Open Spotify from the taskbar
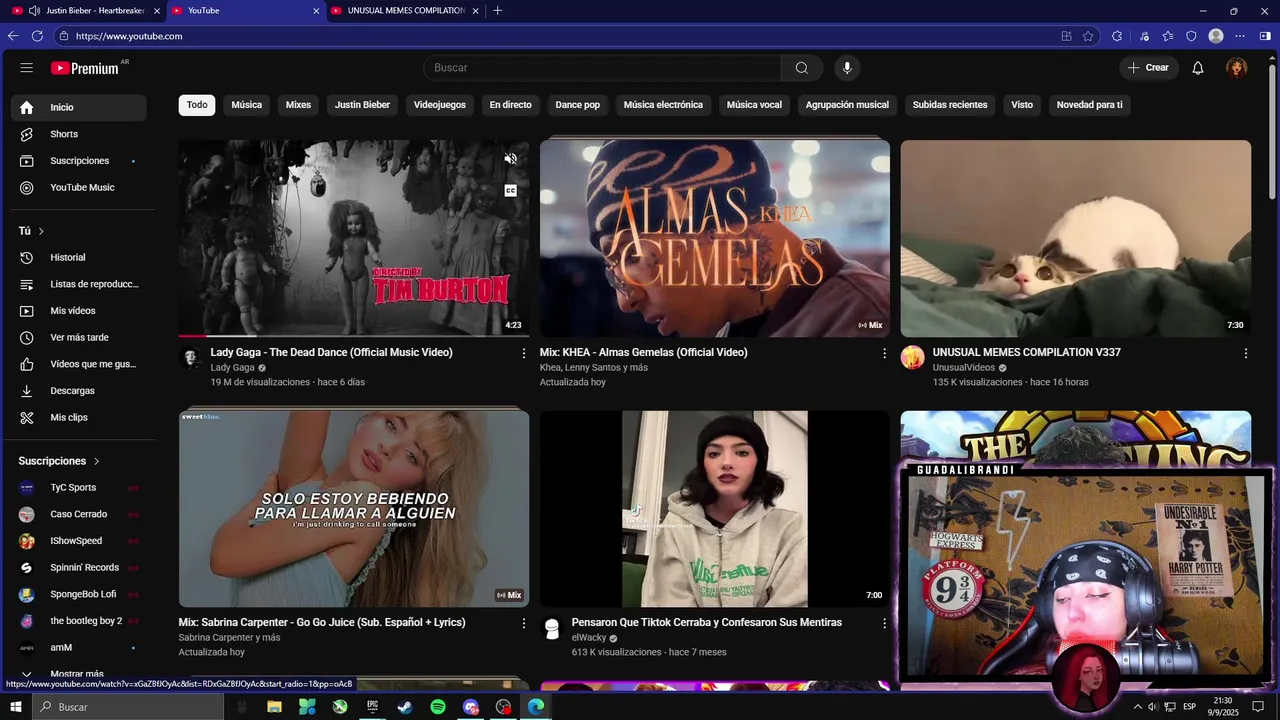 point(438,707)
